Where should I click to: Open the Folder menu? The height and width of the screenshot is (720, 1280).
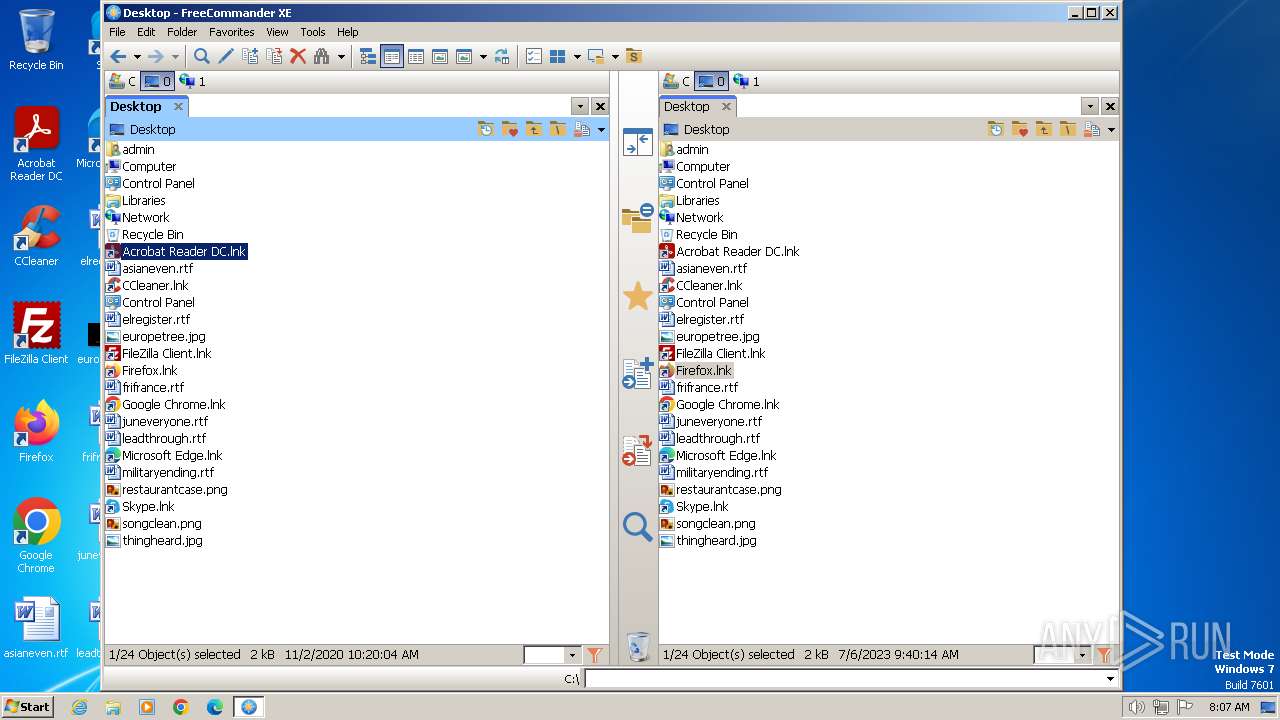[x=182, y=32]
